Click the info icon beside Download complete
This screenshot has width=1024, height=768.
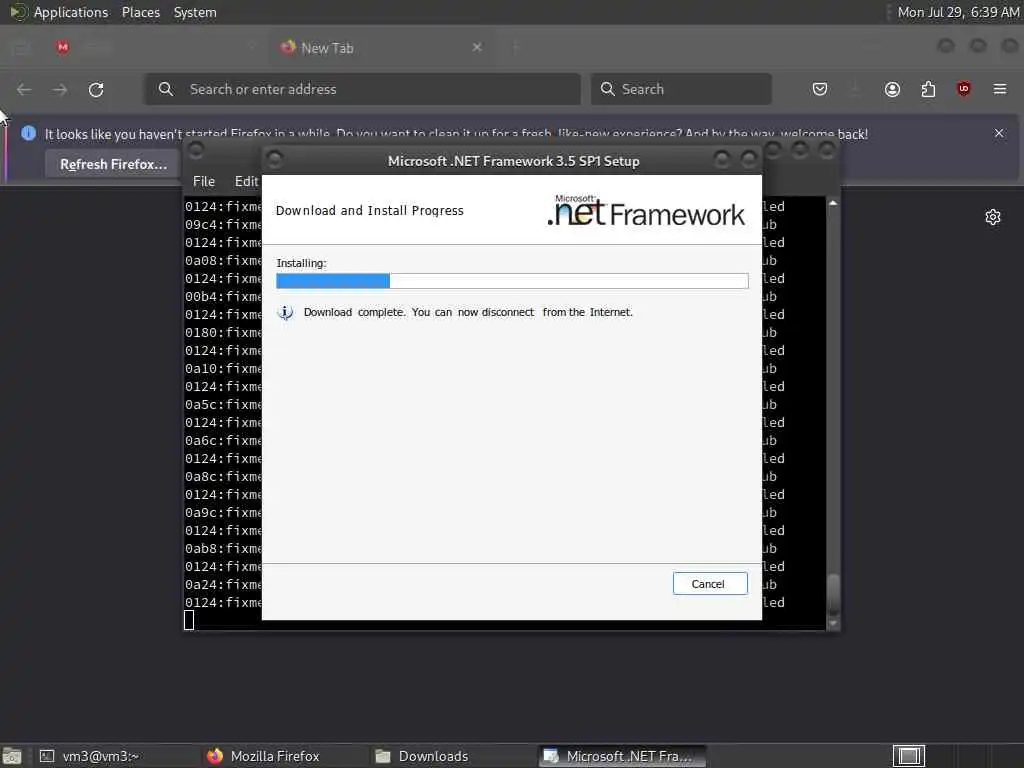click(x=285, y=312)
